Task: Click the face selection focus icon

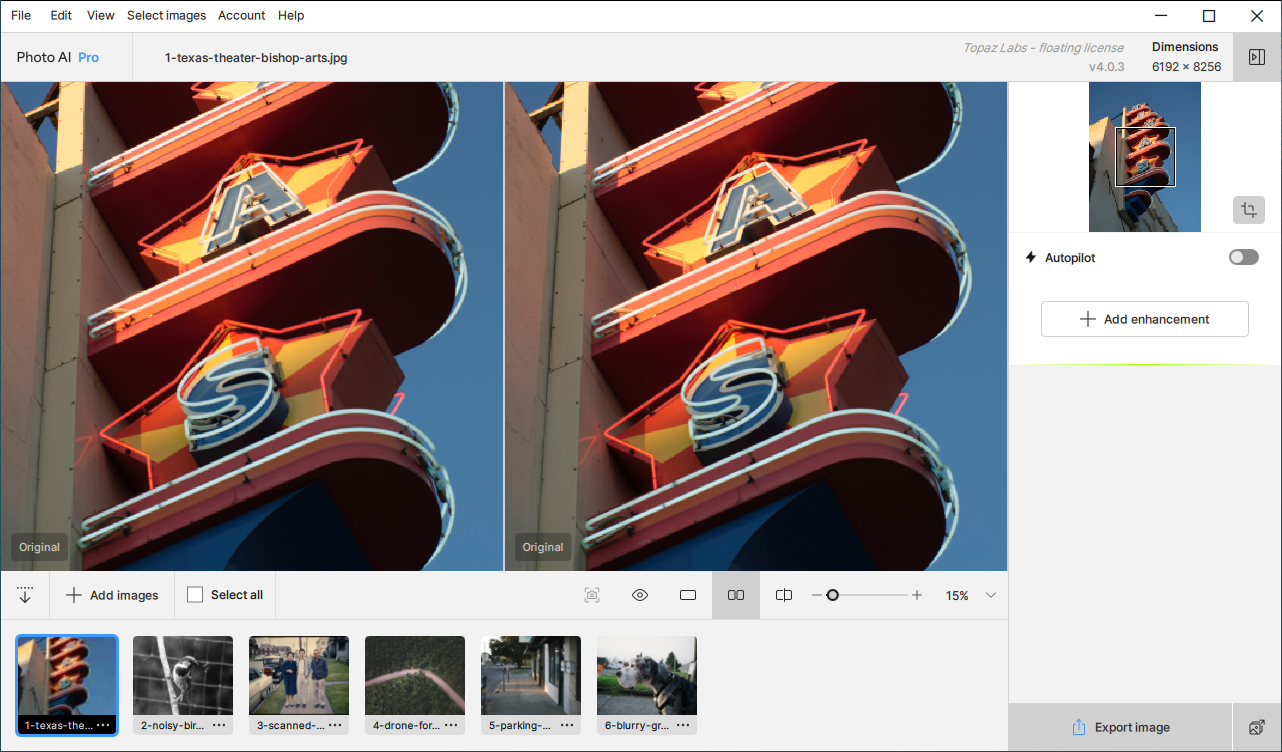Action: (x=592, y=595)
